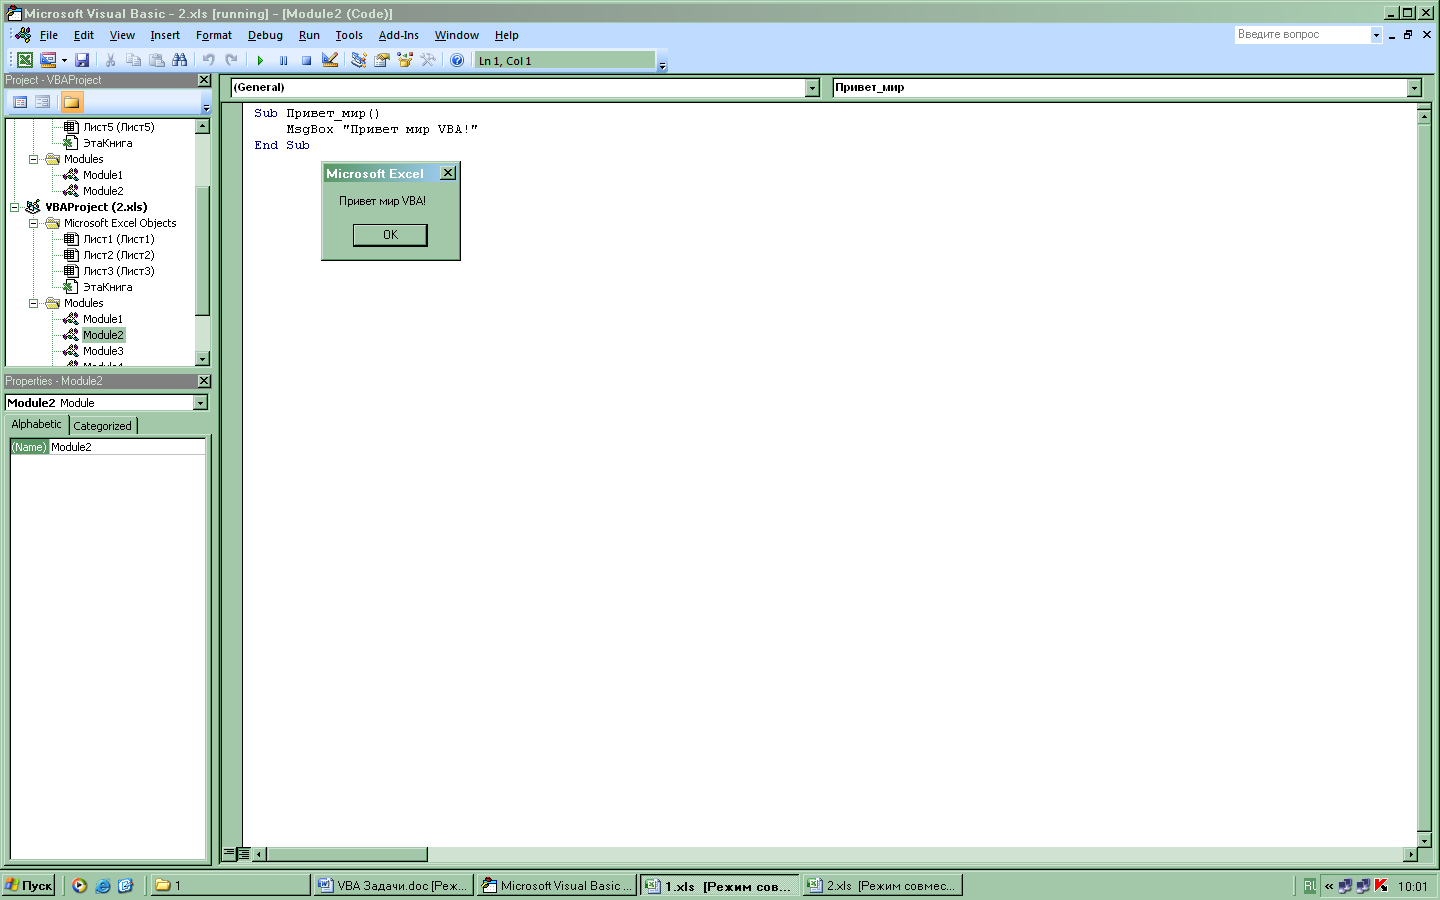Select Лист1 (Лист1) in project tree
This screenshot has width=1440, height=900.
click(118, 239)
